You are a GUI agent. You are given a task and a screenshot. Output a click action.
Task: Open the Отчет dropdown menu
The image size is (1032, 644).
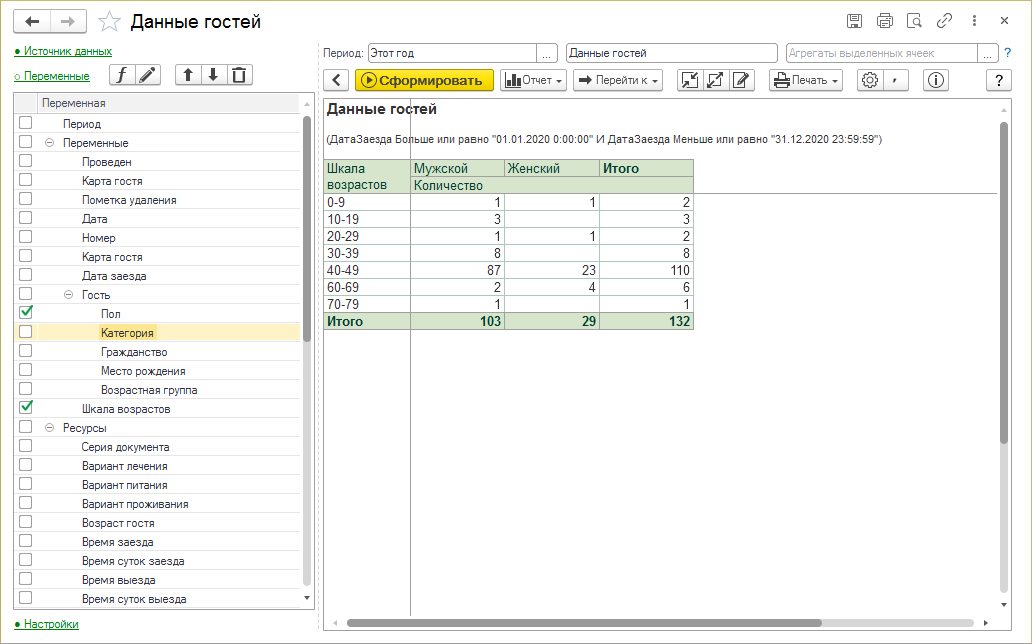coord(534,81)
